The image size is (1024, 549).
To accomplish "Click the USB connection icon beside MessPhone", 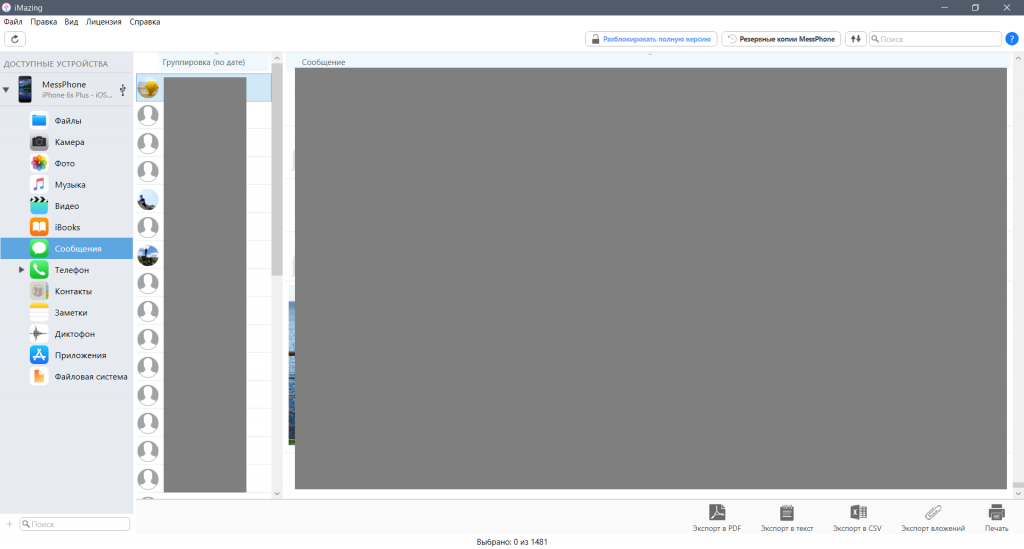I will (122, 89).
